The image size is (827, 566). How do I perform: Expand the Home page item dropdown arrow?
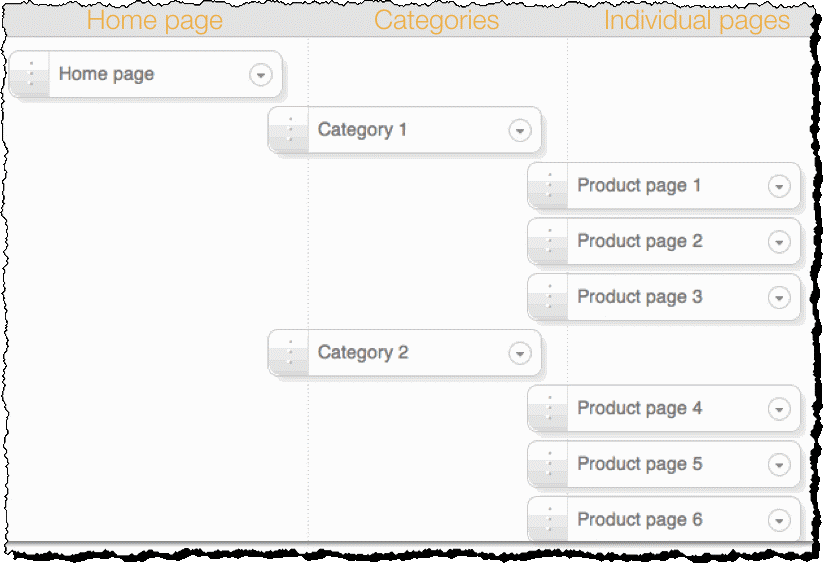click(x=261, y=75)
